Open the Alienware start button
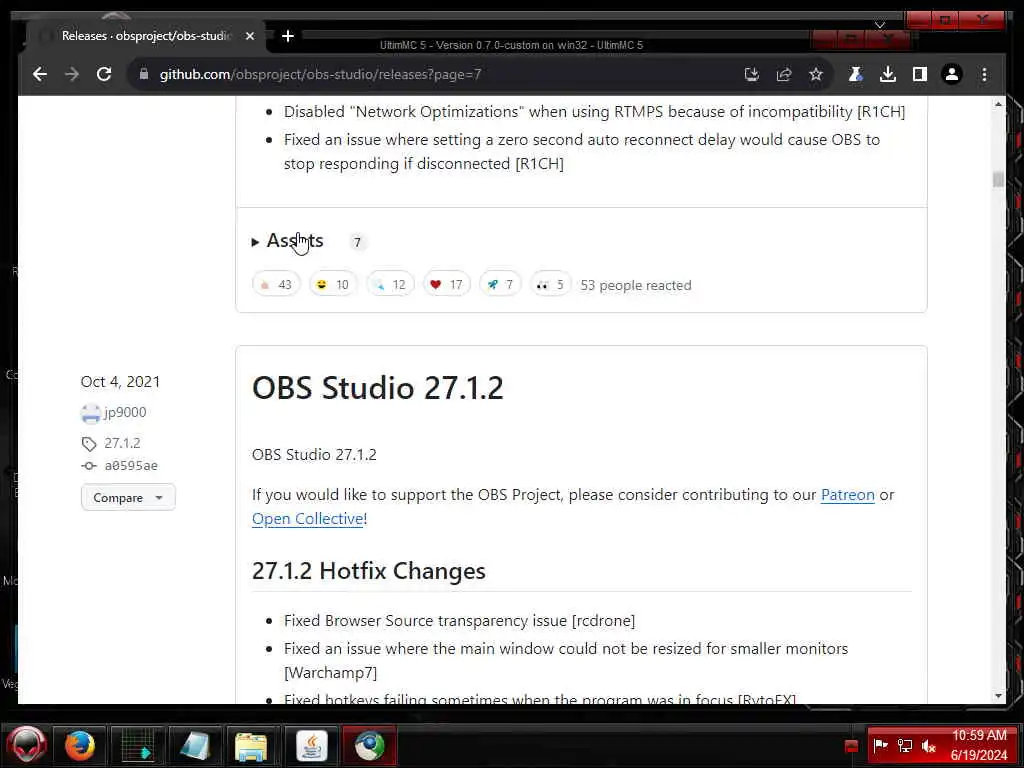 [26, 745]
